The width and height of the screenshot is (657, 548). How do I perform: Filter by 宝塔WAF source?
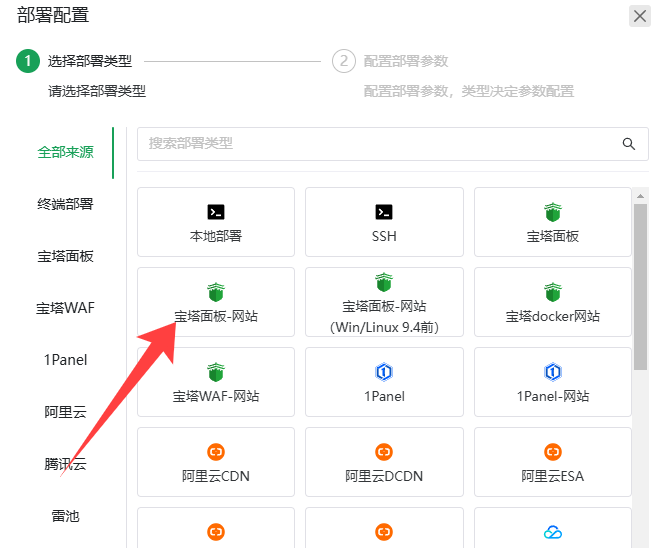click(66, 308)
